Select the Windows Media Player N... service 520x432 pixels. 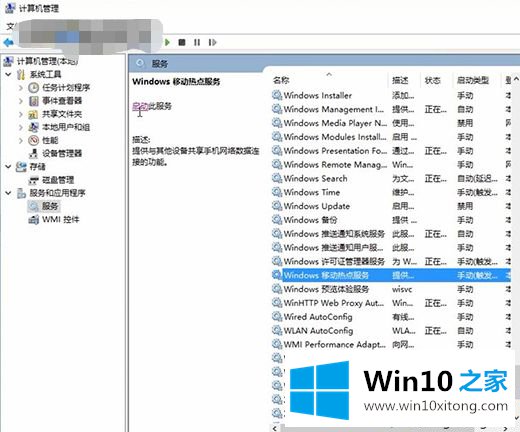pos(391,123)
